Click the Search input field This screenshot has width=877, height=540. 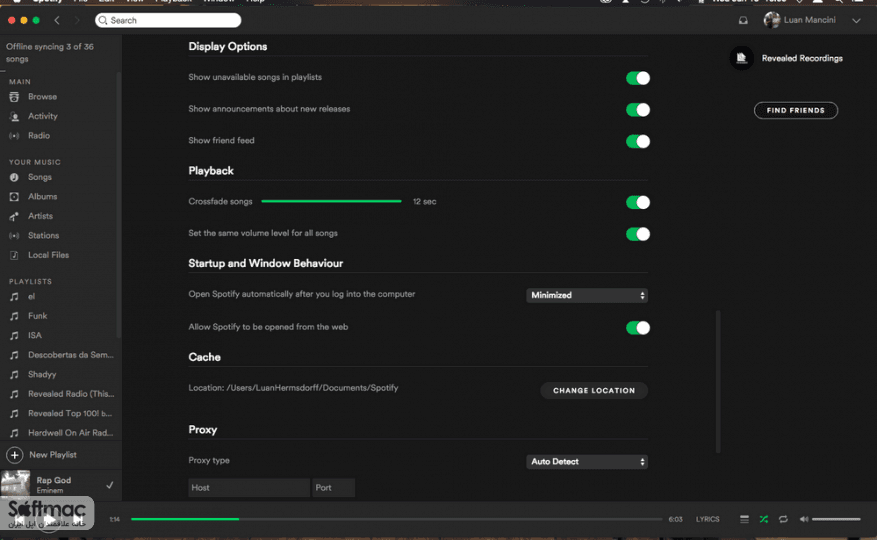168,20
